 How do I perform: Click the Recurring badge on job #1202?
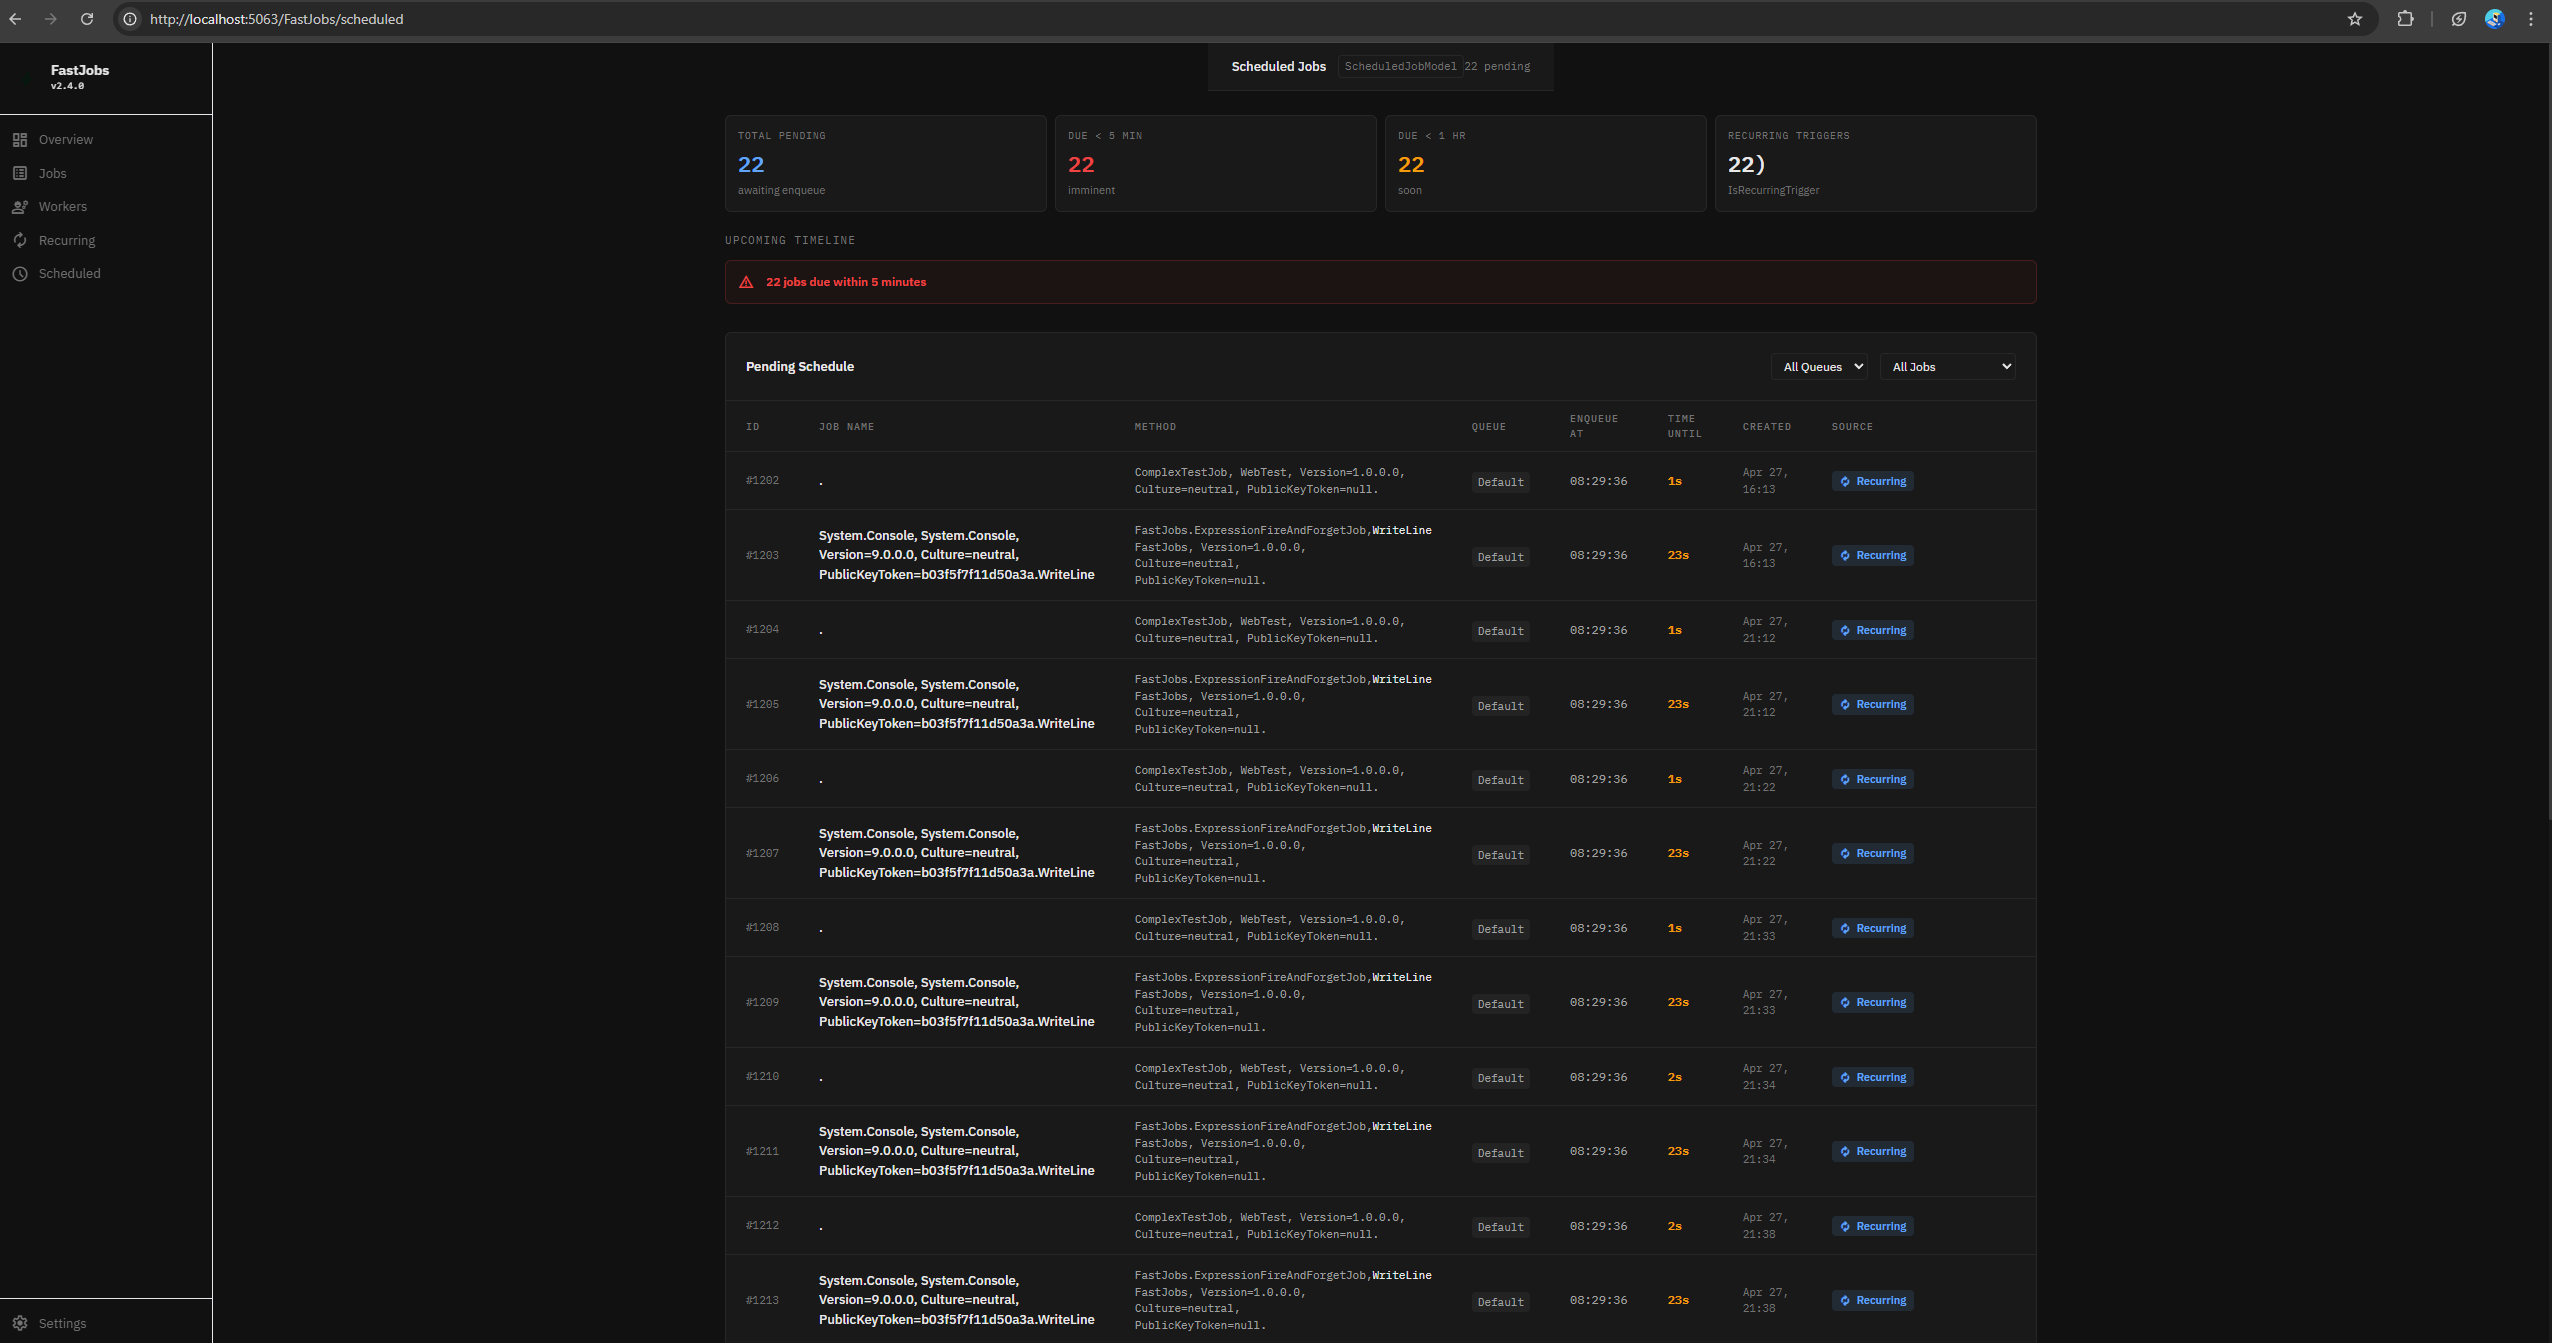(1872, 481)
